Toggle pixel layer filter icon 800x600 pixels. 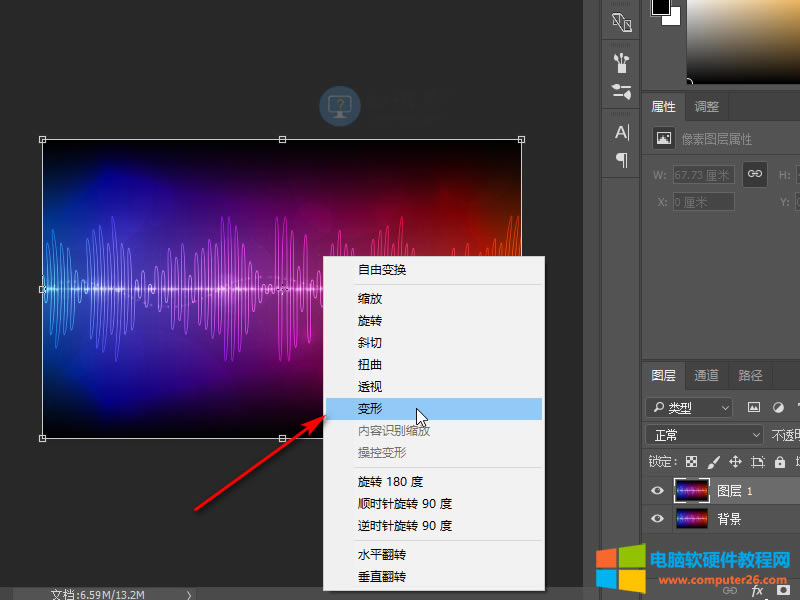754,407
